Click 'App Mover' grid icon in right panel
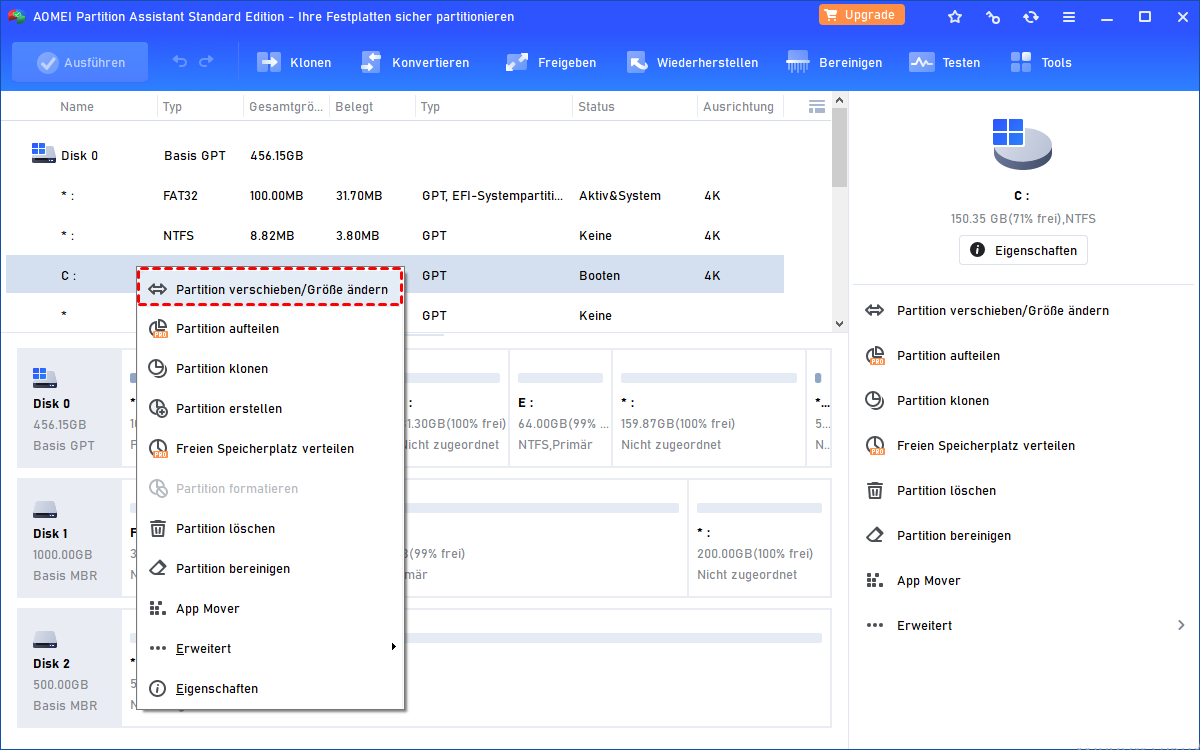Image resolution: width=1200 pixels, height=750 pixels. coord(875,580)
